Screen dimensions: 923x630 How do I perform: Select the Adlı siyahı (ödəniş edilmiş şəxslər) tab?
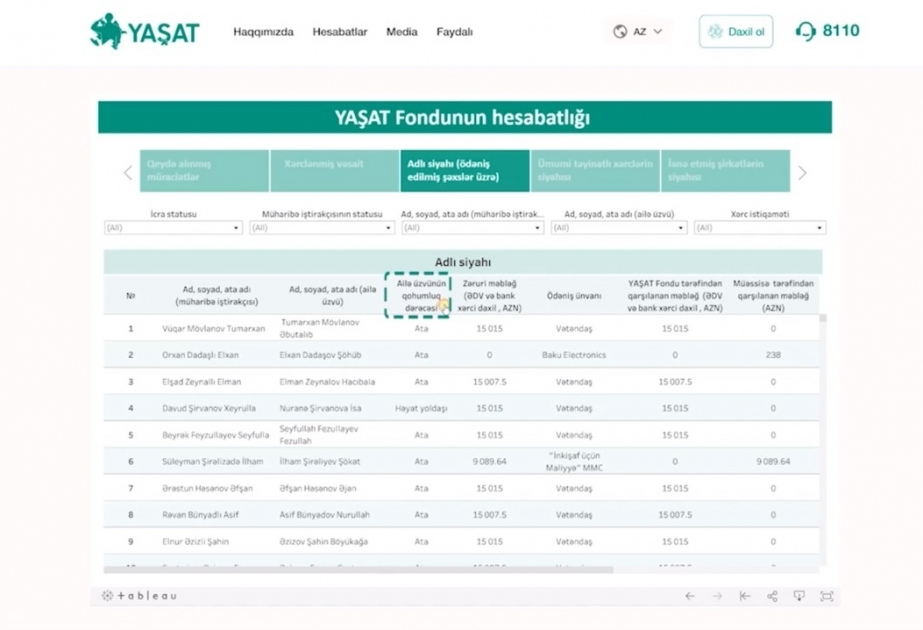pos(465,171)
